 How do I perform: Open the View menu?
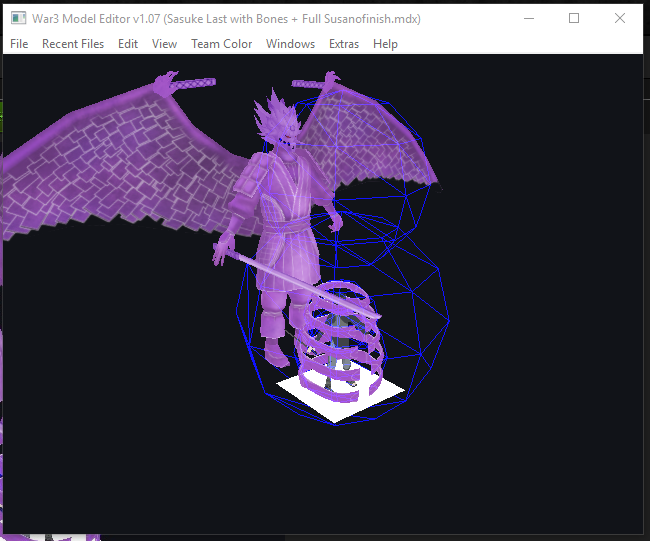pyautogui.click(x=164, y=44)
